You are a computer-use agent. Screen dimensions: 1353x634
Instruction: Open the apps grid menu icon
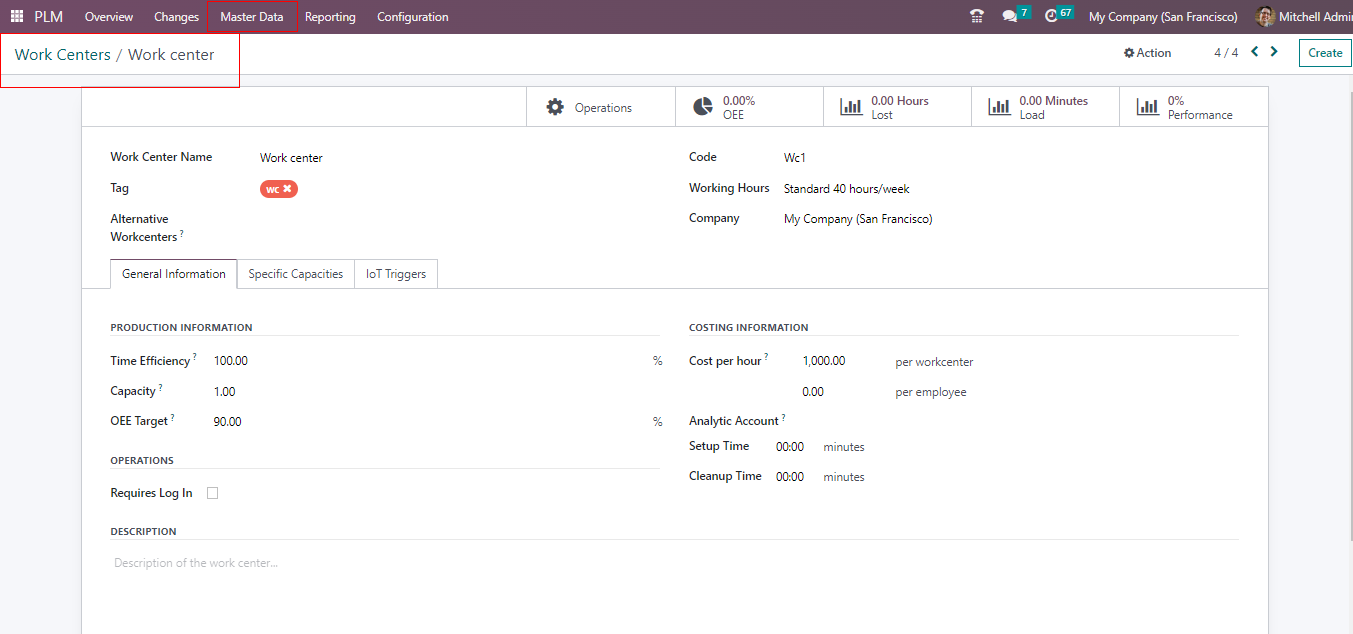click(16, 17)
